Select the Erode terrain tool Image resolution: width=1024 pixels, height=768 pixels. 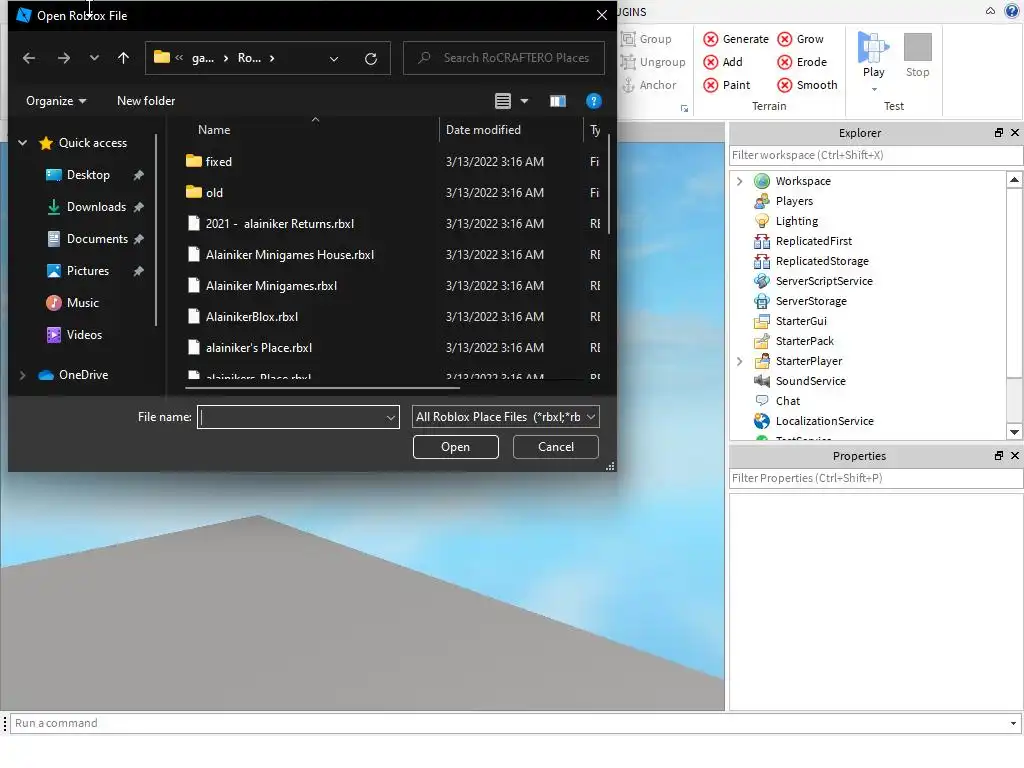(802, 62)
